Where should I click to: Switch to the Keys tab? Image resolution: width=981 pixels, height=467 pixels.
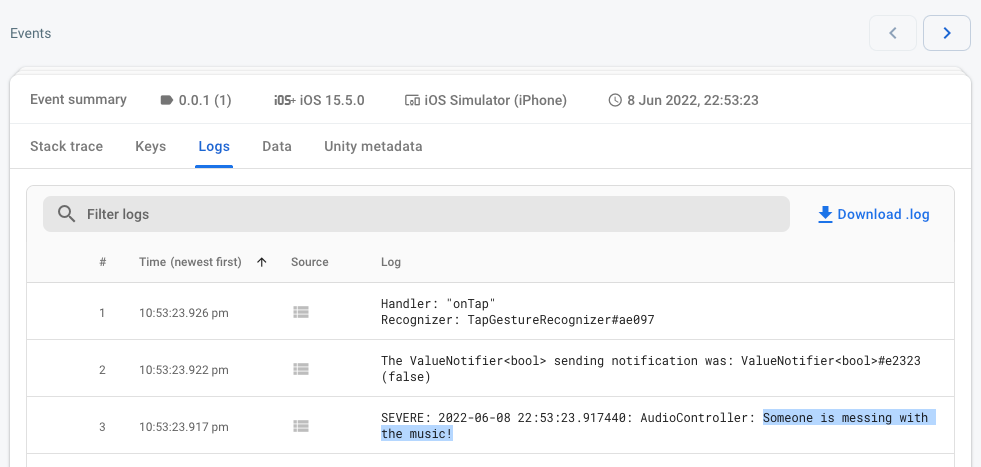151,146
